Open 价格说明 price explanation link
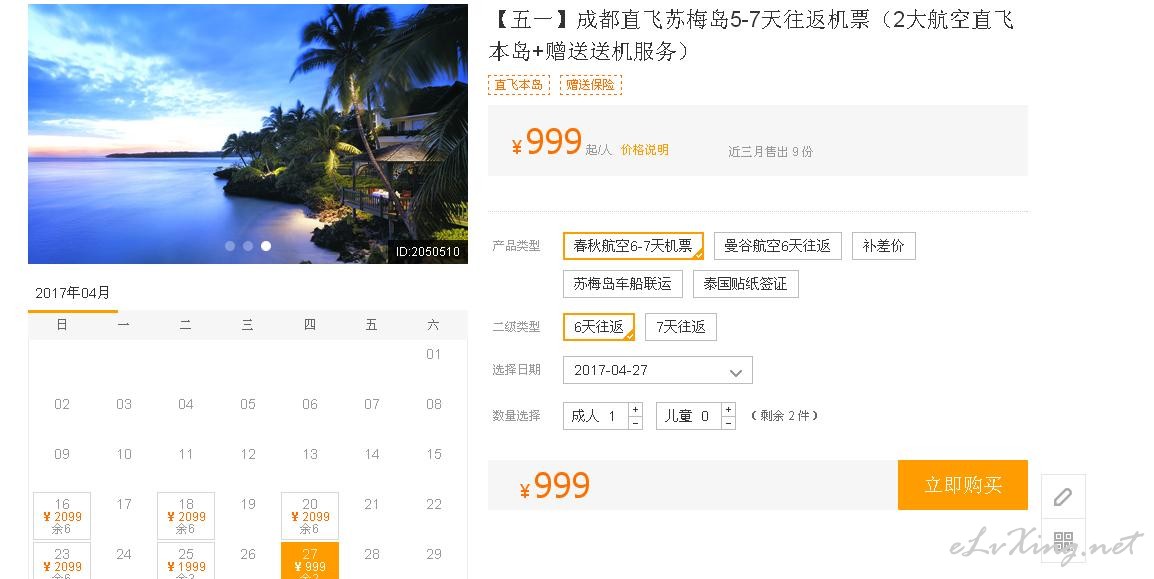This screenshot has height=579, width=1154. (x=645, y=150)
